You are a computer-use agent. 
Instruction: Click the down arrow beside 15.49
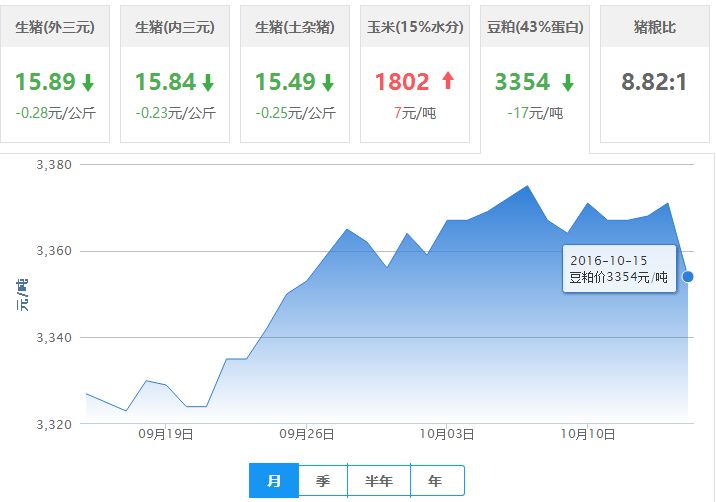click(328, 83)
